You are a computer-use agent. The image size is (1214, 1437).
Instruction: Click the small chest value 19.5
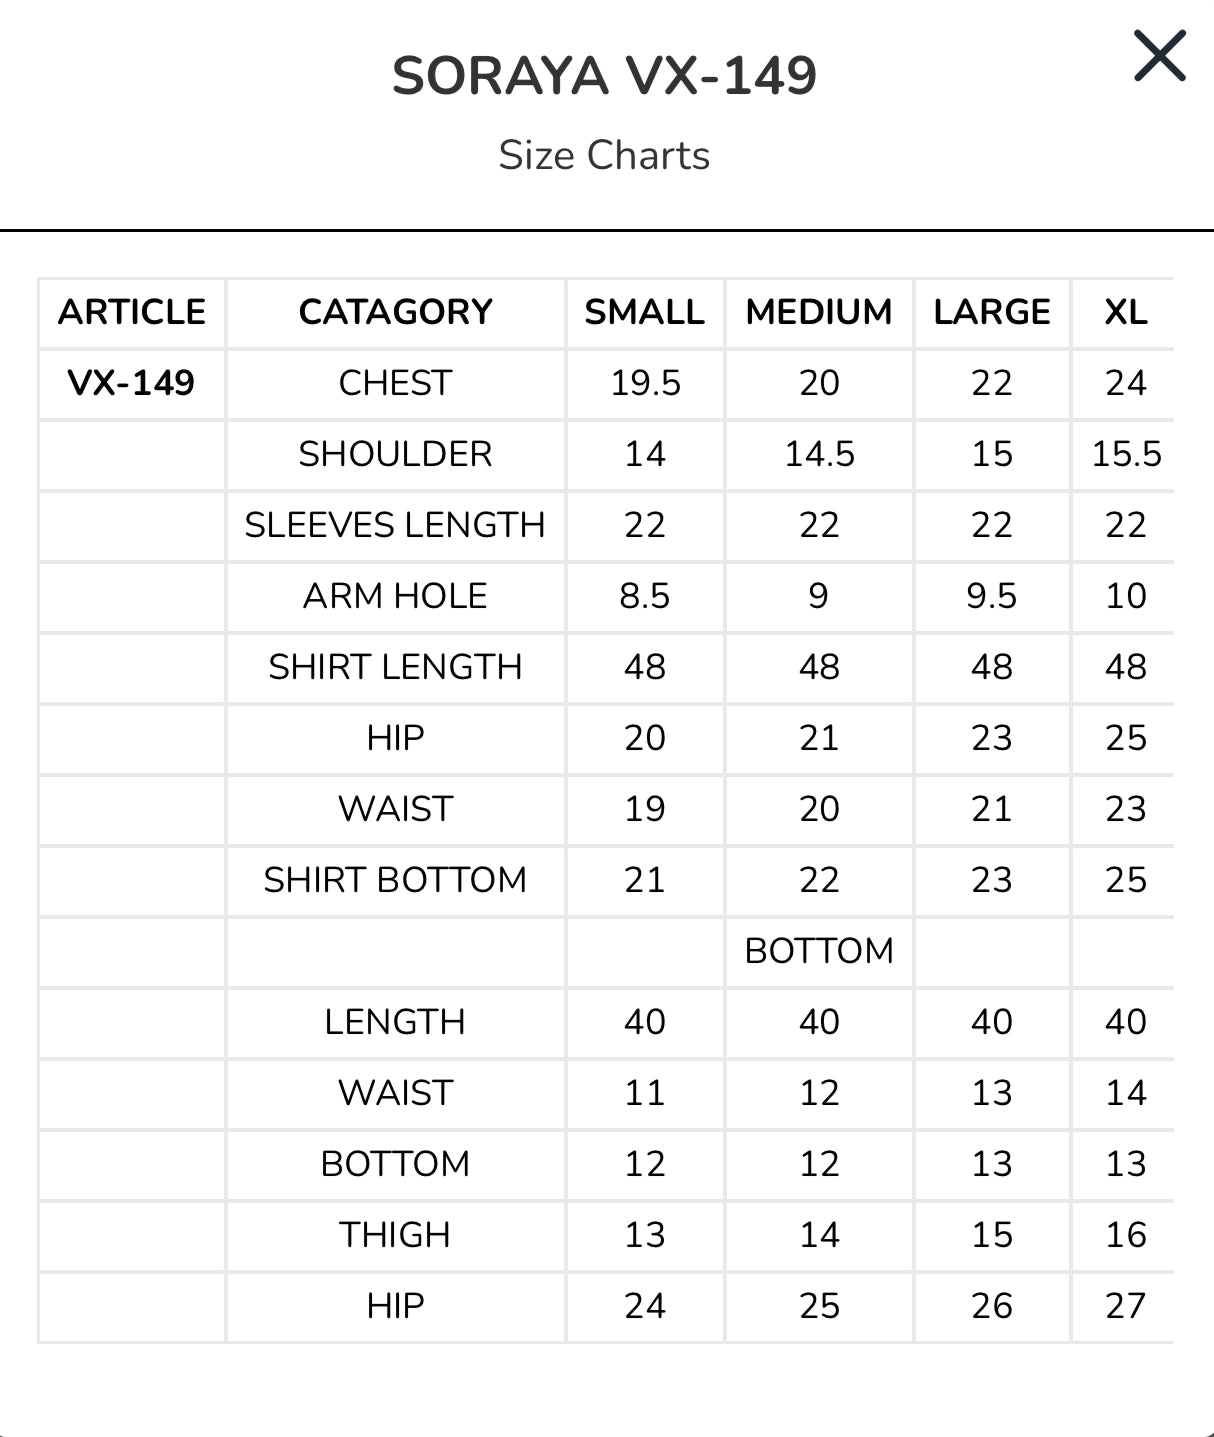point(645,383)
